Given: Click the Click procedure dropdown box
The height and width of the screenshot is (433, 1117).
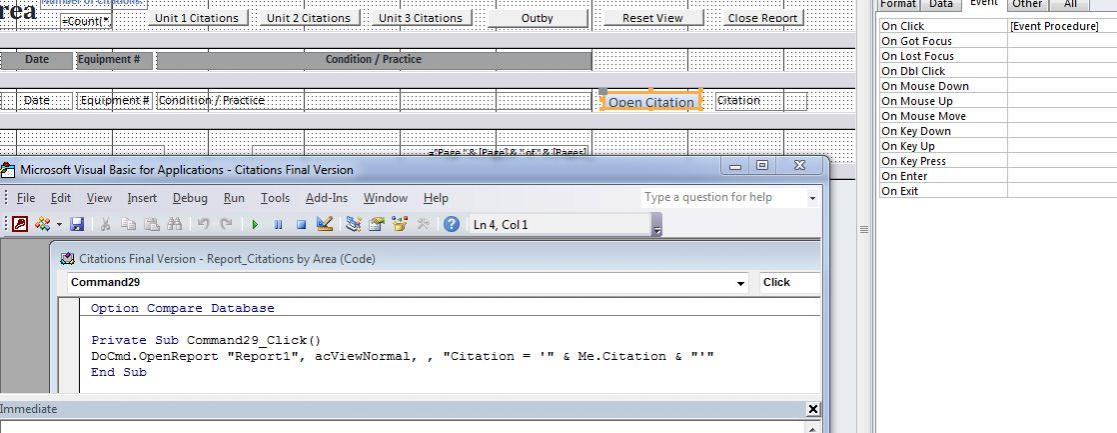Looking at the screenshot, I should coord(789,283).
